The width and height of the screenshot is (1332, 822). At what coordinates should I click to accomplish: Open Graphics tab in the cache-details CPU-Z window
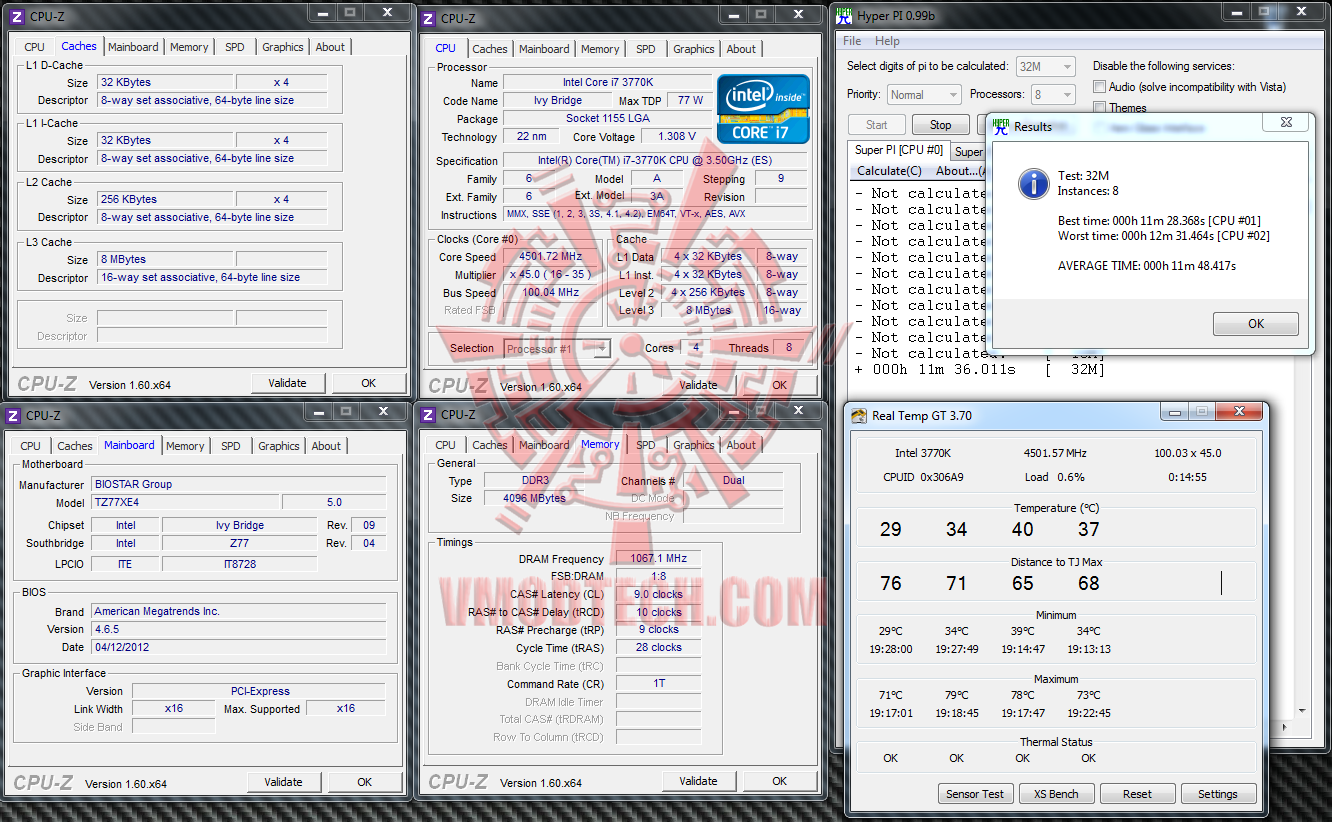pos(283,47)
